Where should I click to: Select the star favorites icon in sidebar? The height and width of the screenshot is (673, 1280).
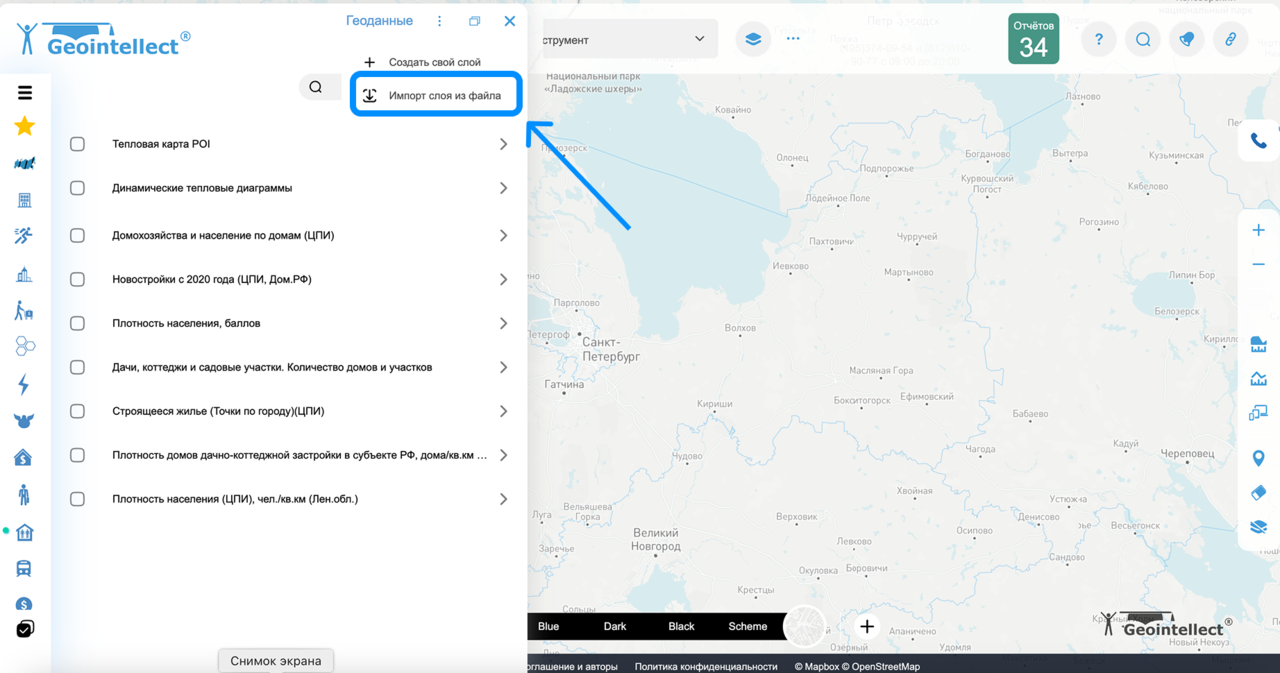pyautogui.click(x=24, y=126)
